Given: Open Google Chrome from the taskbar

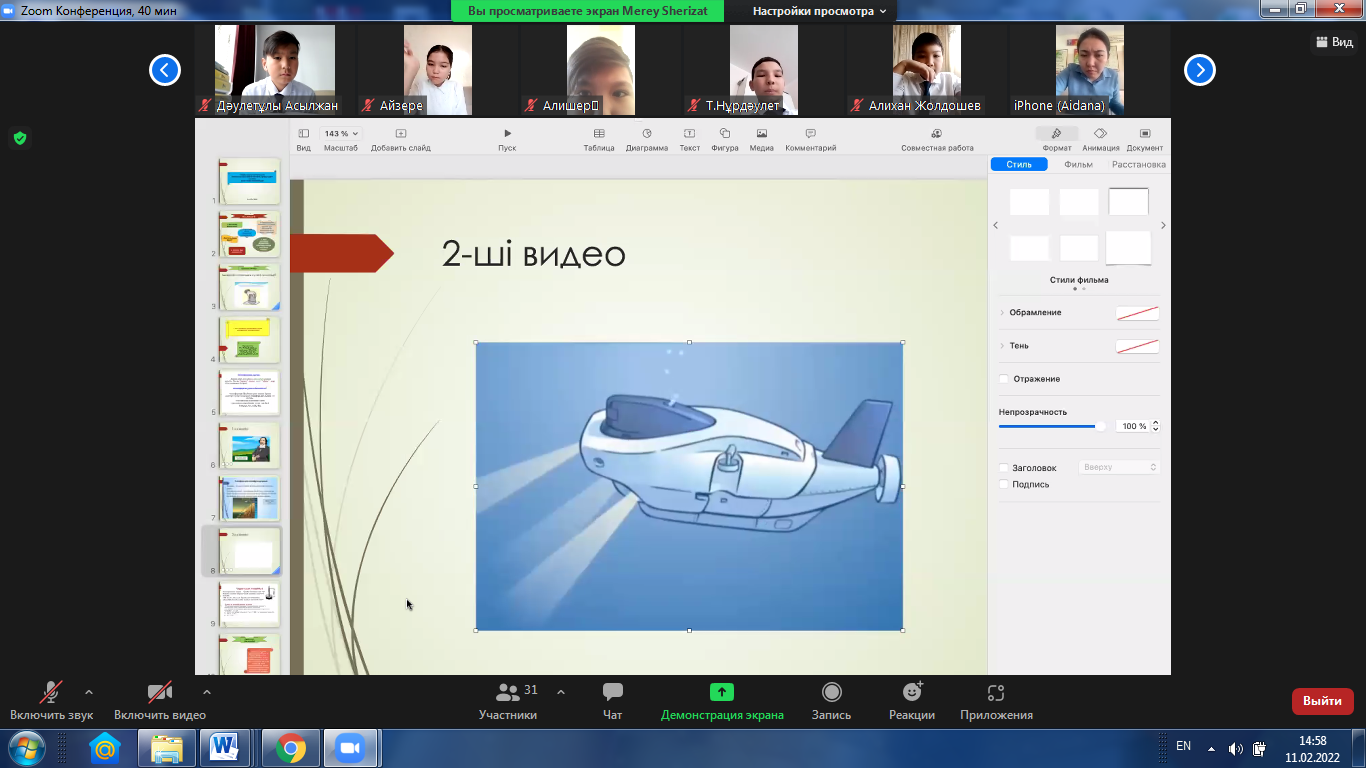Looking at the screenshot, I should coord(291,748).
